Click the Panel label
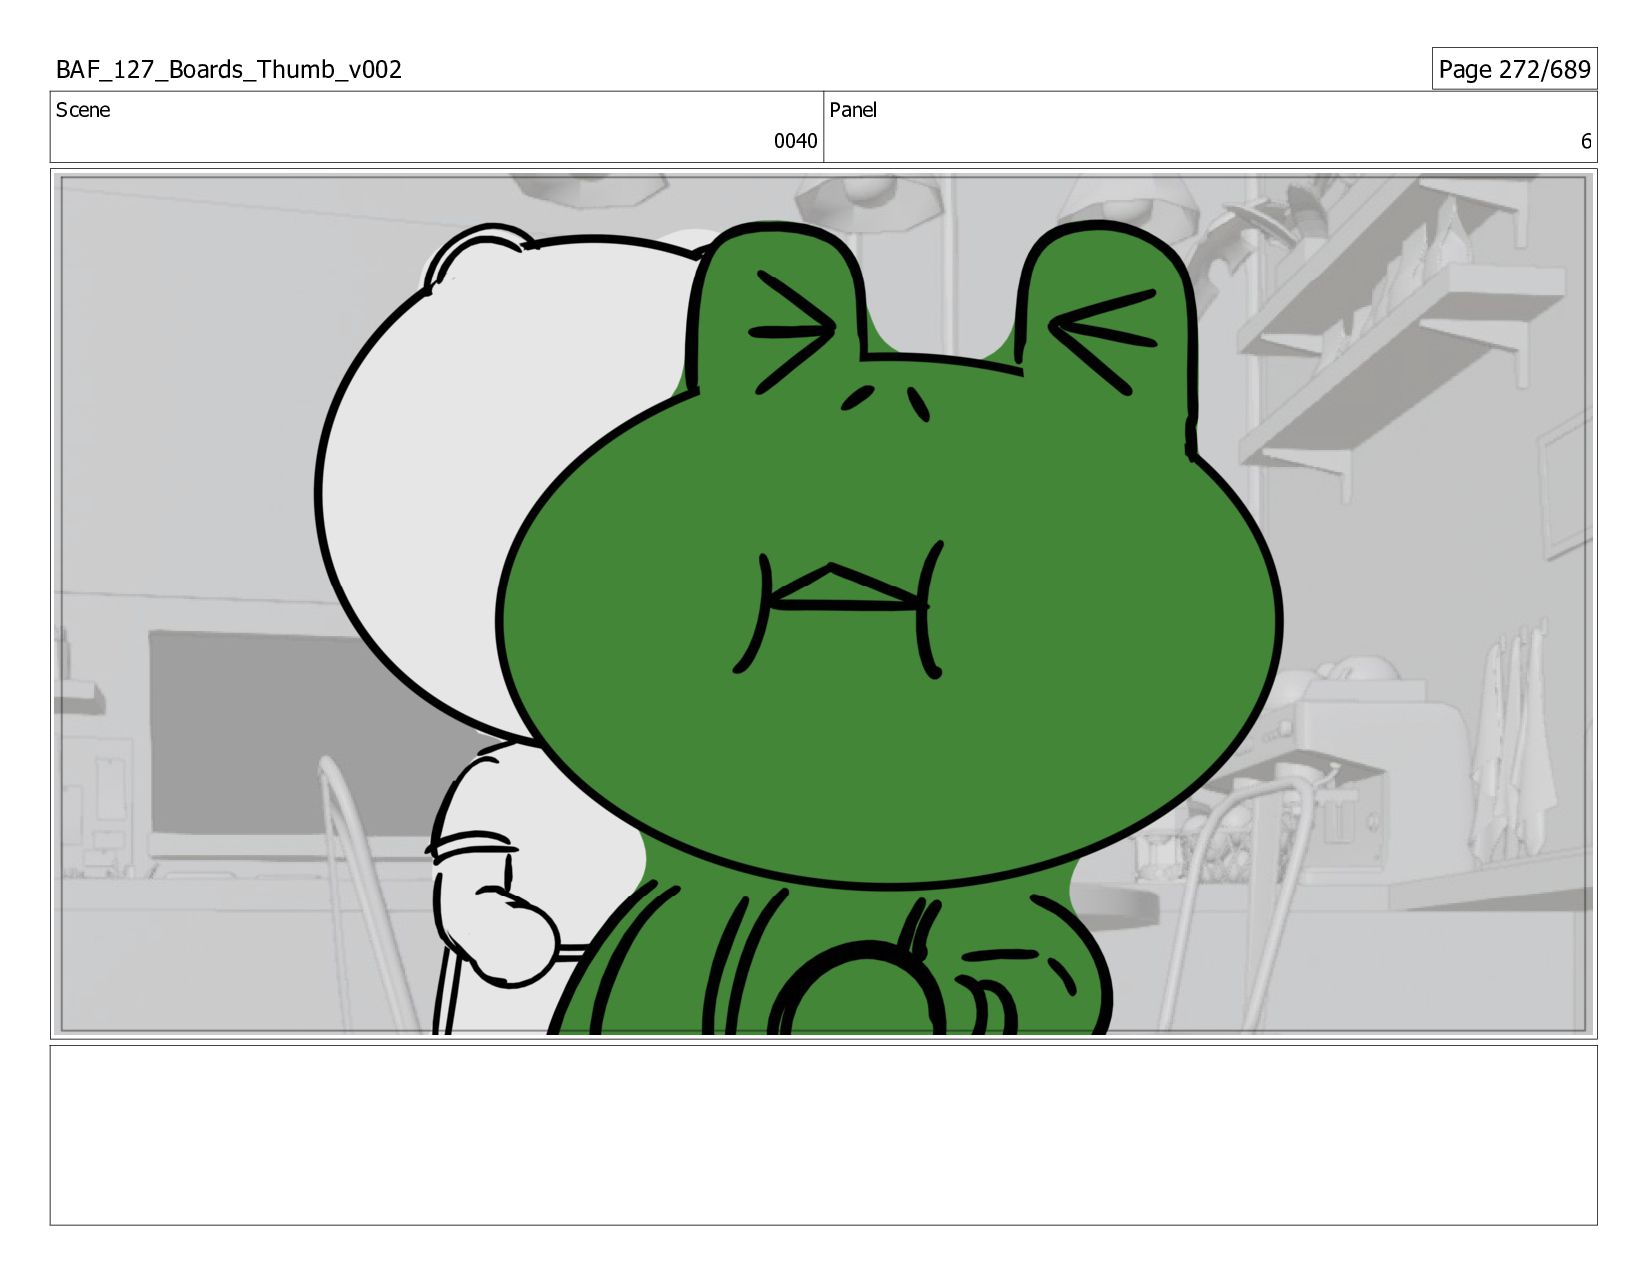 pyautogui.click(x=853, y=110)
